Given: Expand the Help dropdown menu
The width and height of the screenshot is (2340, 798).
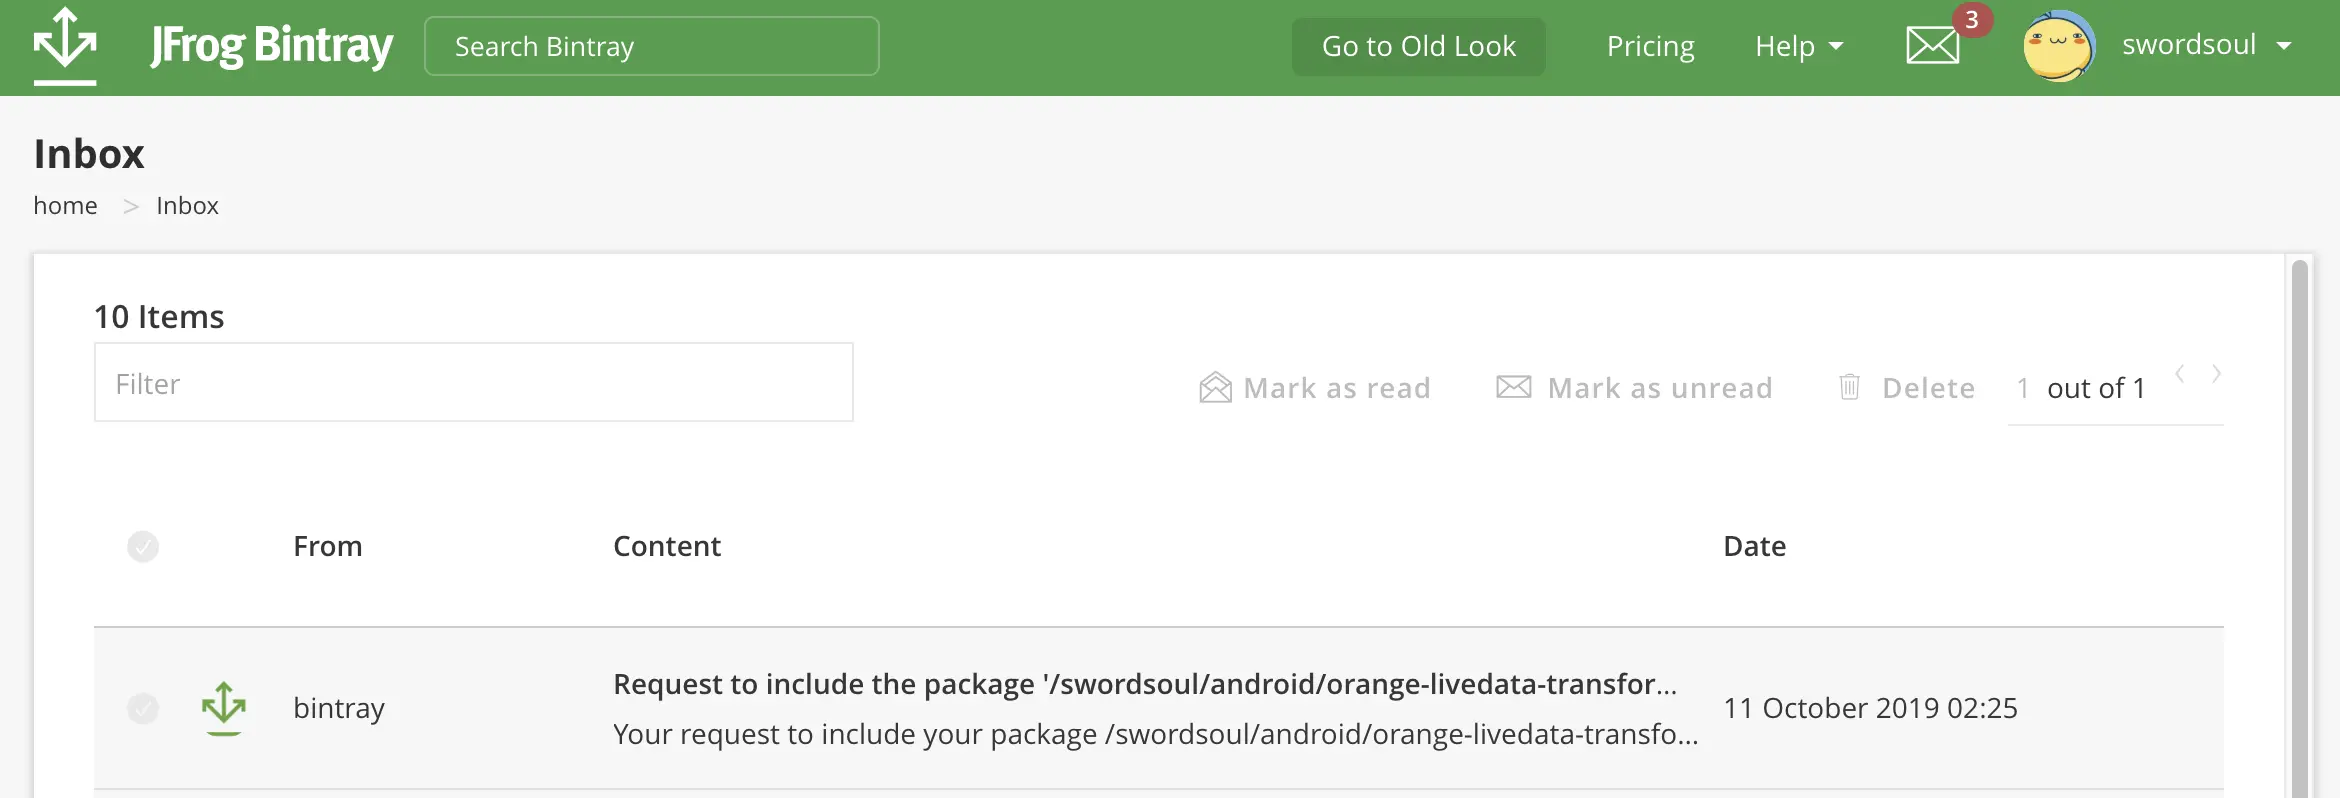Looking at the screenshot, I should point(1798,46).
